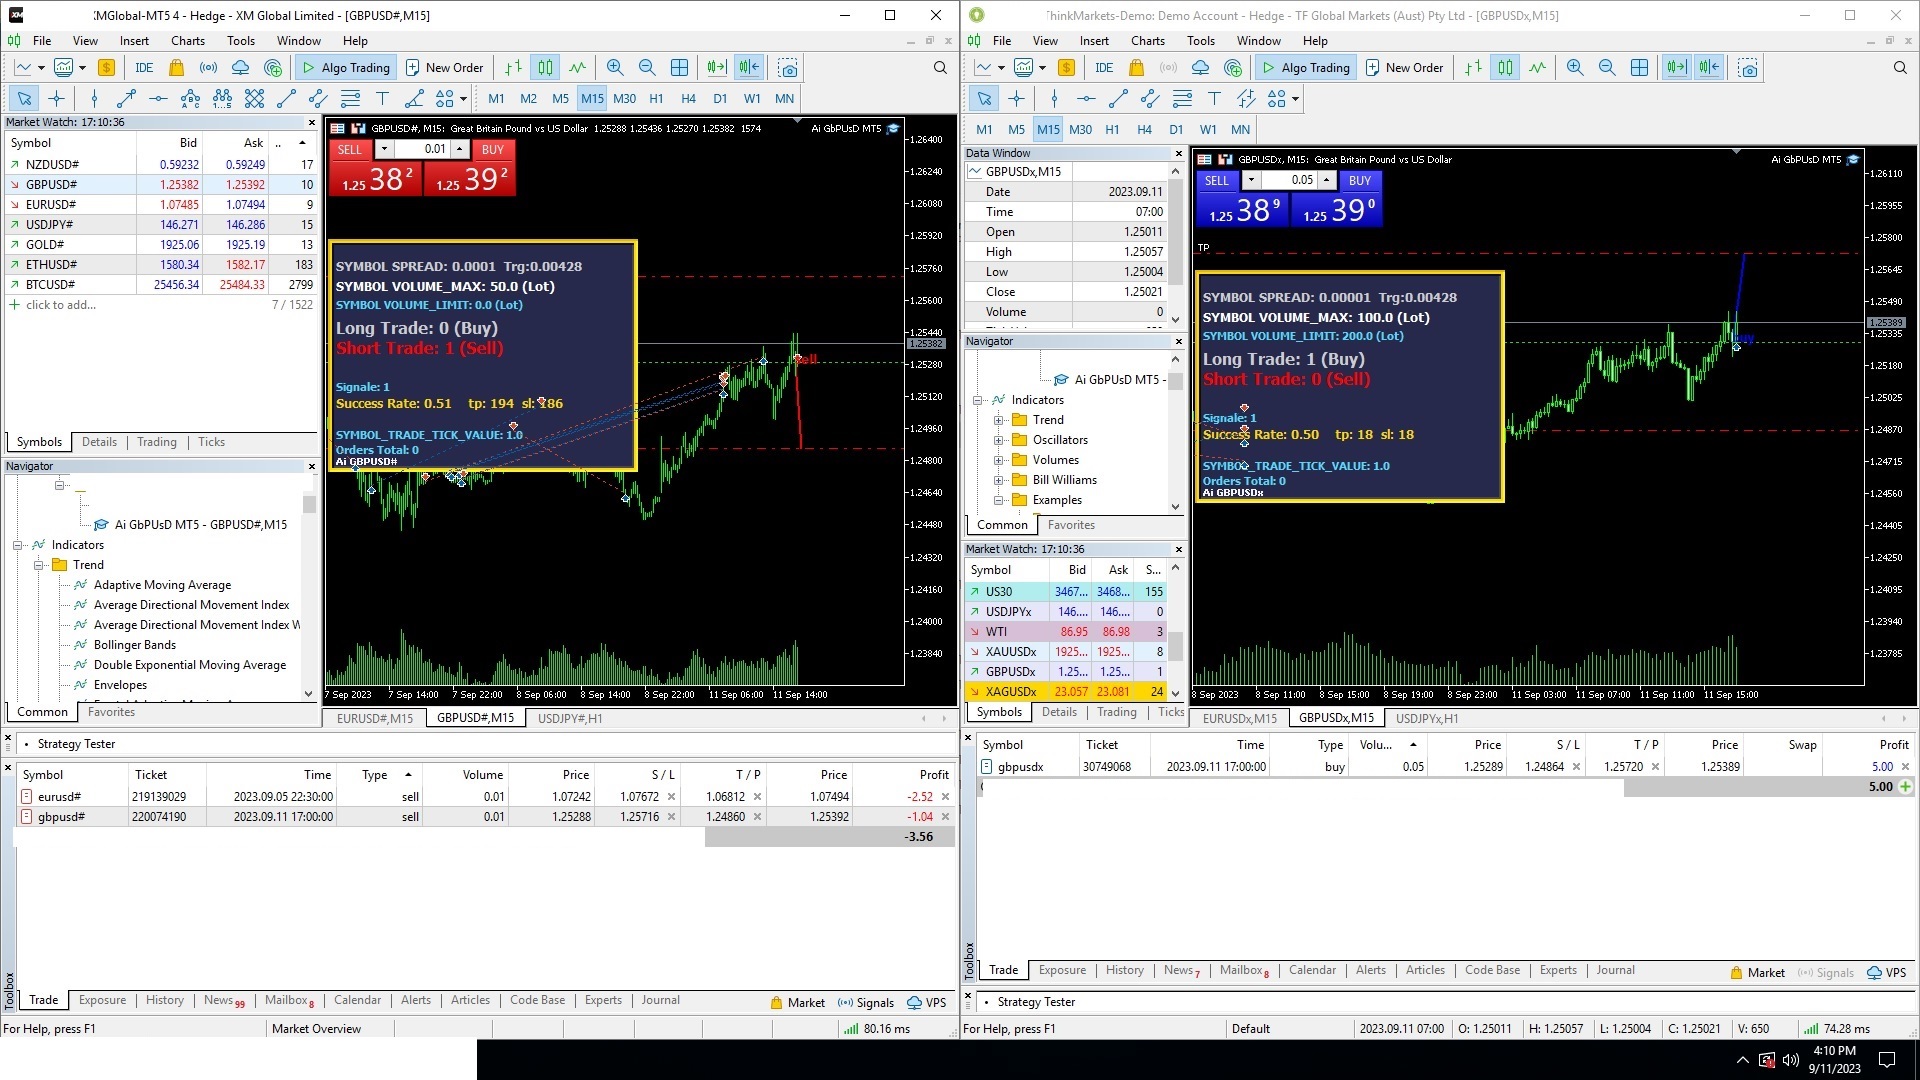This screenshot has width=1920, height=1080.
Task: Click the red SELL button on GBPUSD# chart
Action: pyautogui.click(x=350, y=149)
